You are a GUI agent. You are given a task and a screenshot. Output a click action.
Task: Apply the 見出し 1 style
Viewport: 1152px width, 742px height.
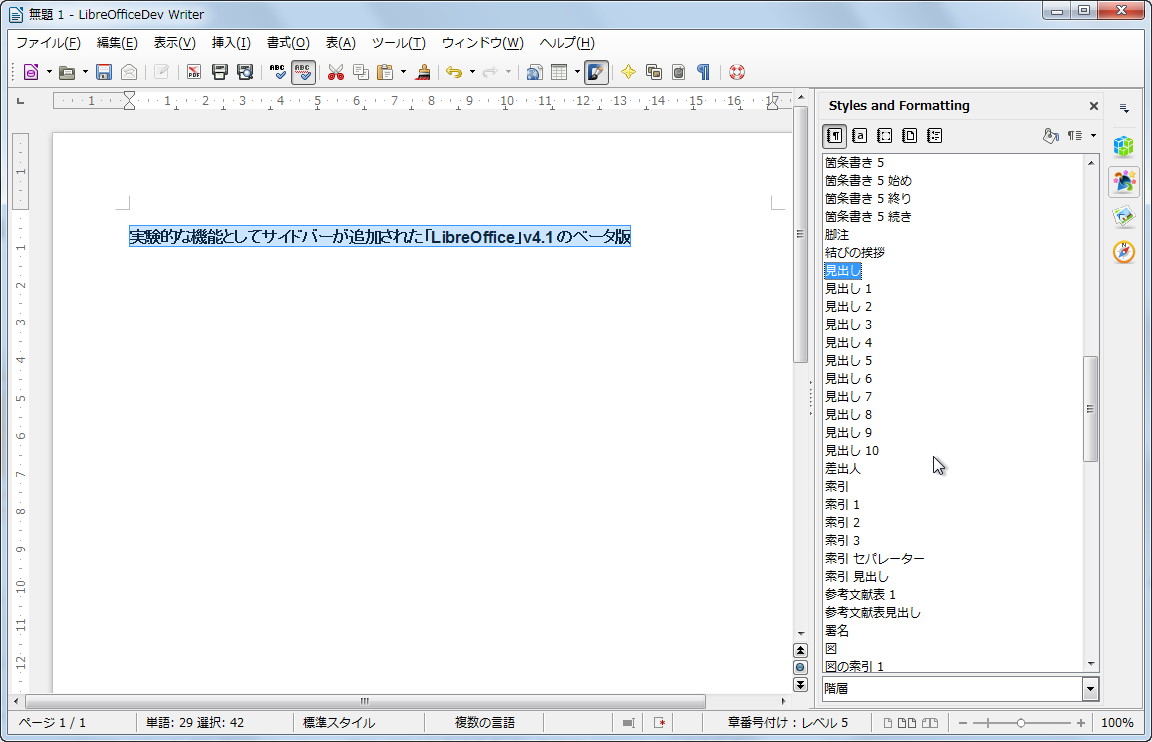[x=849, y=288]
